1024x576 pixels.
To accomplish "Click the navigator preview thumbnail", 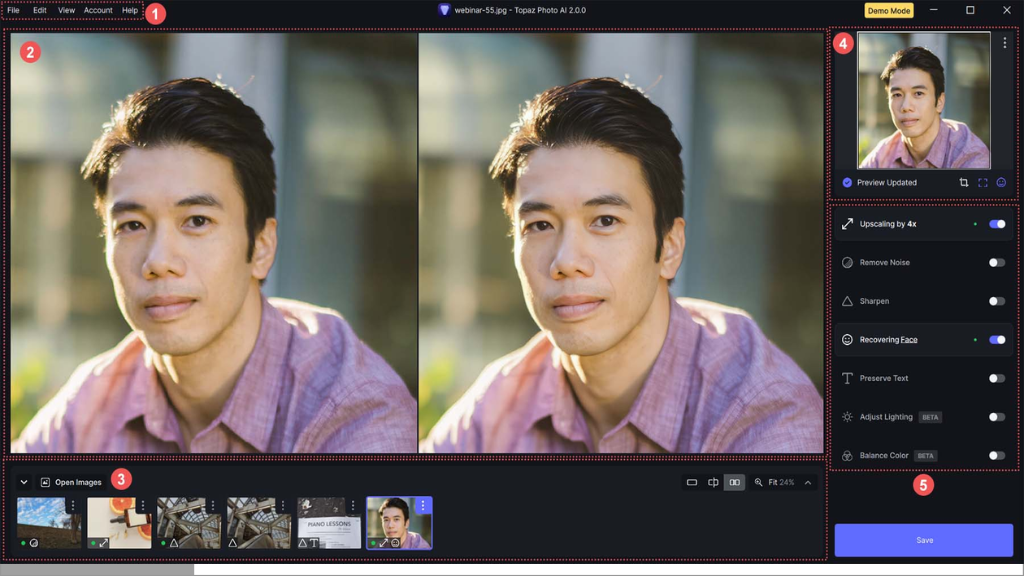I will [923, 101].
